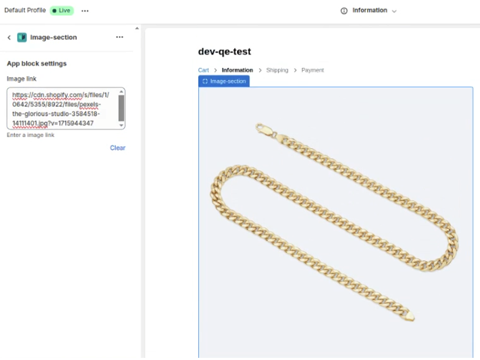
Task: Click the Image link scrollbar thumb
Action: [x=121, y=108]
